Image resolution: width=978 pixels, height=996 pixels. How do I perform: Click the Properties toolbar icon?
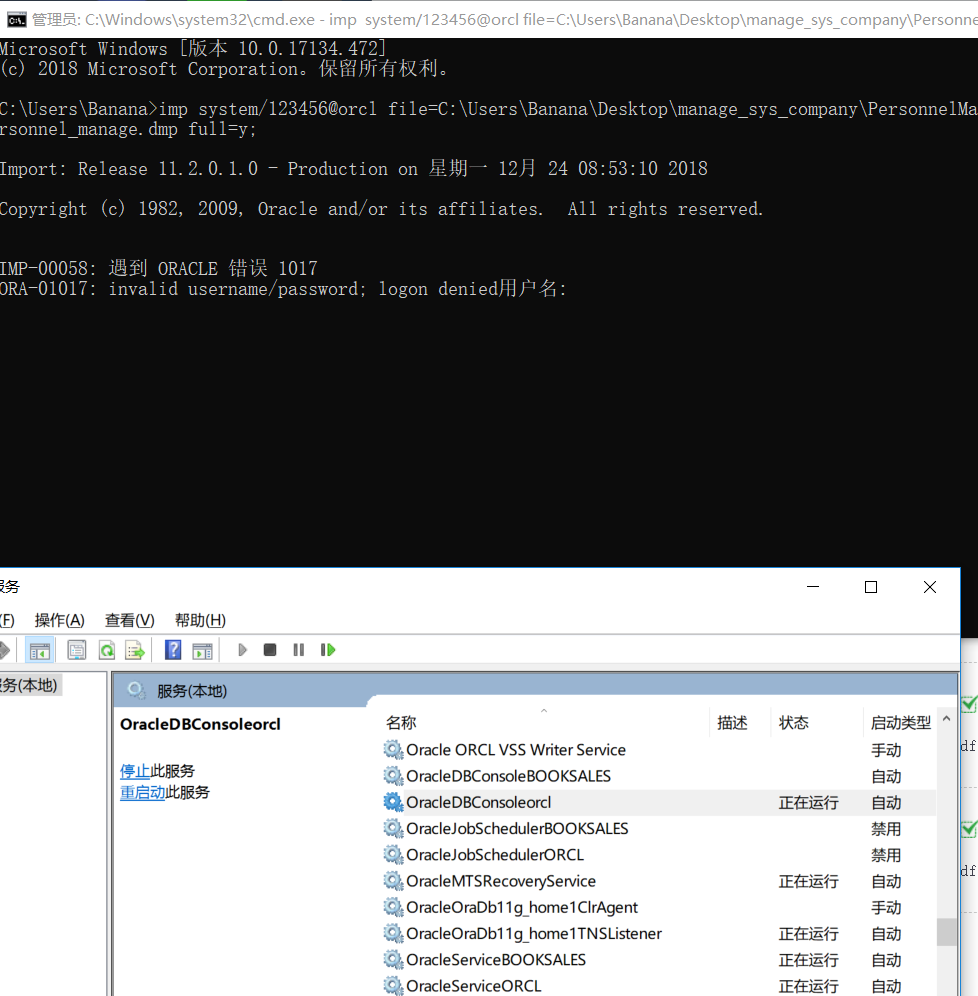point(77,650)
